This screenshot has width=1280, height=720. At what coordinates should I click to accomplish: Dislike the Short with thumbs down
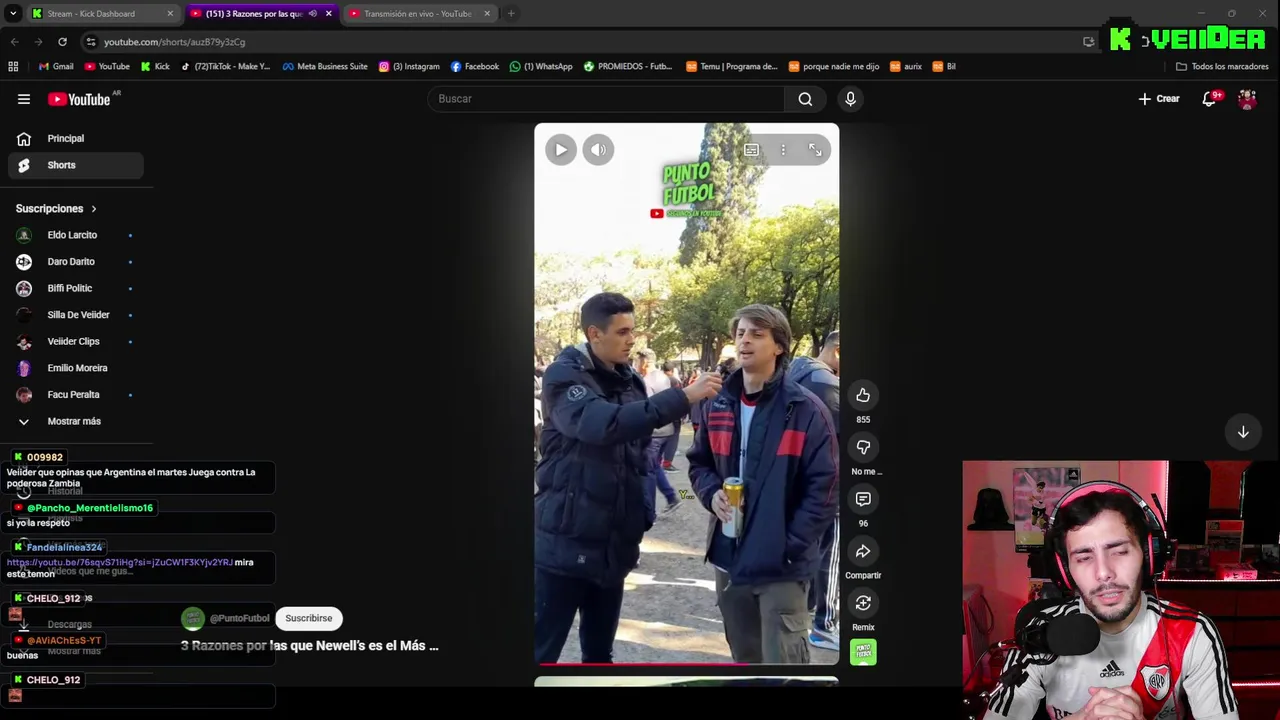[x=863, y=447]
